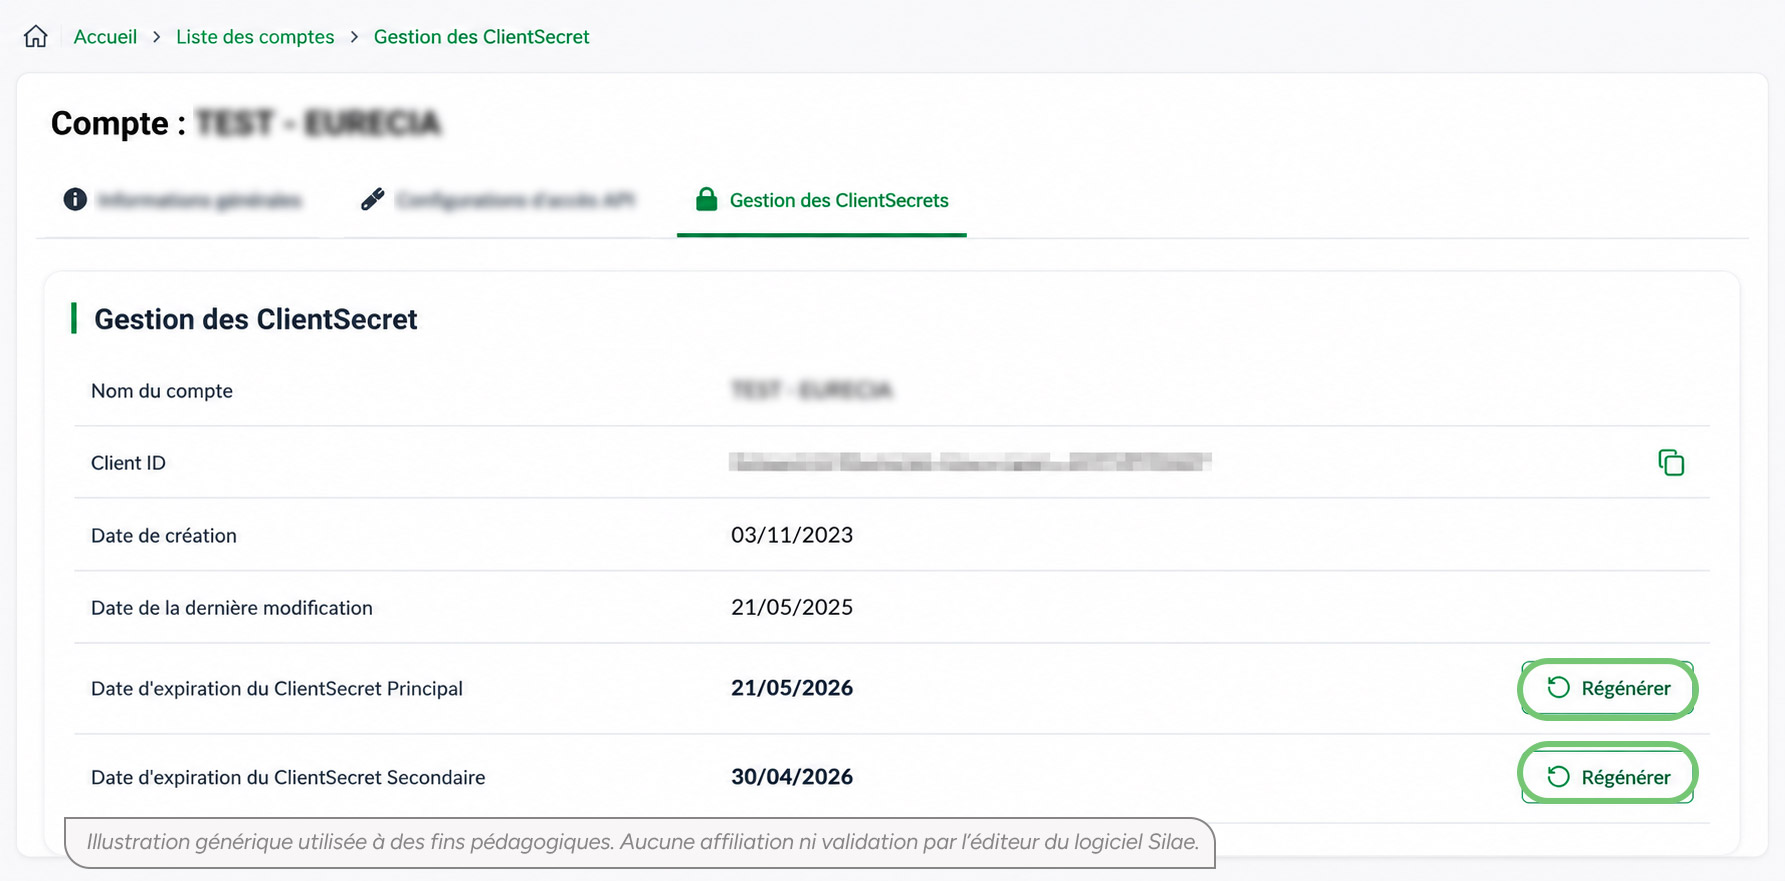Open Liste des comptes breadcrumb link

point(255,37)
